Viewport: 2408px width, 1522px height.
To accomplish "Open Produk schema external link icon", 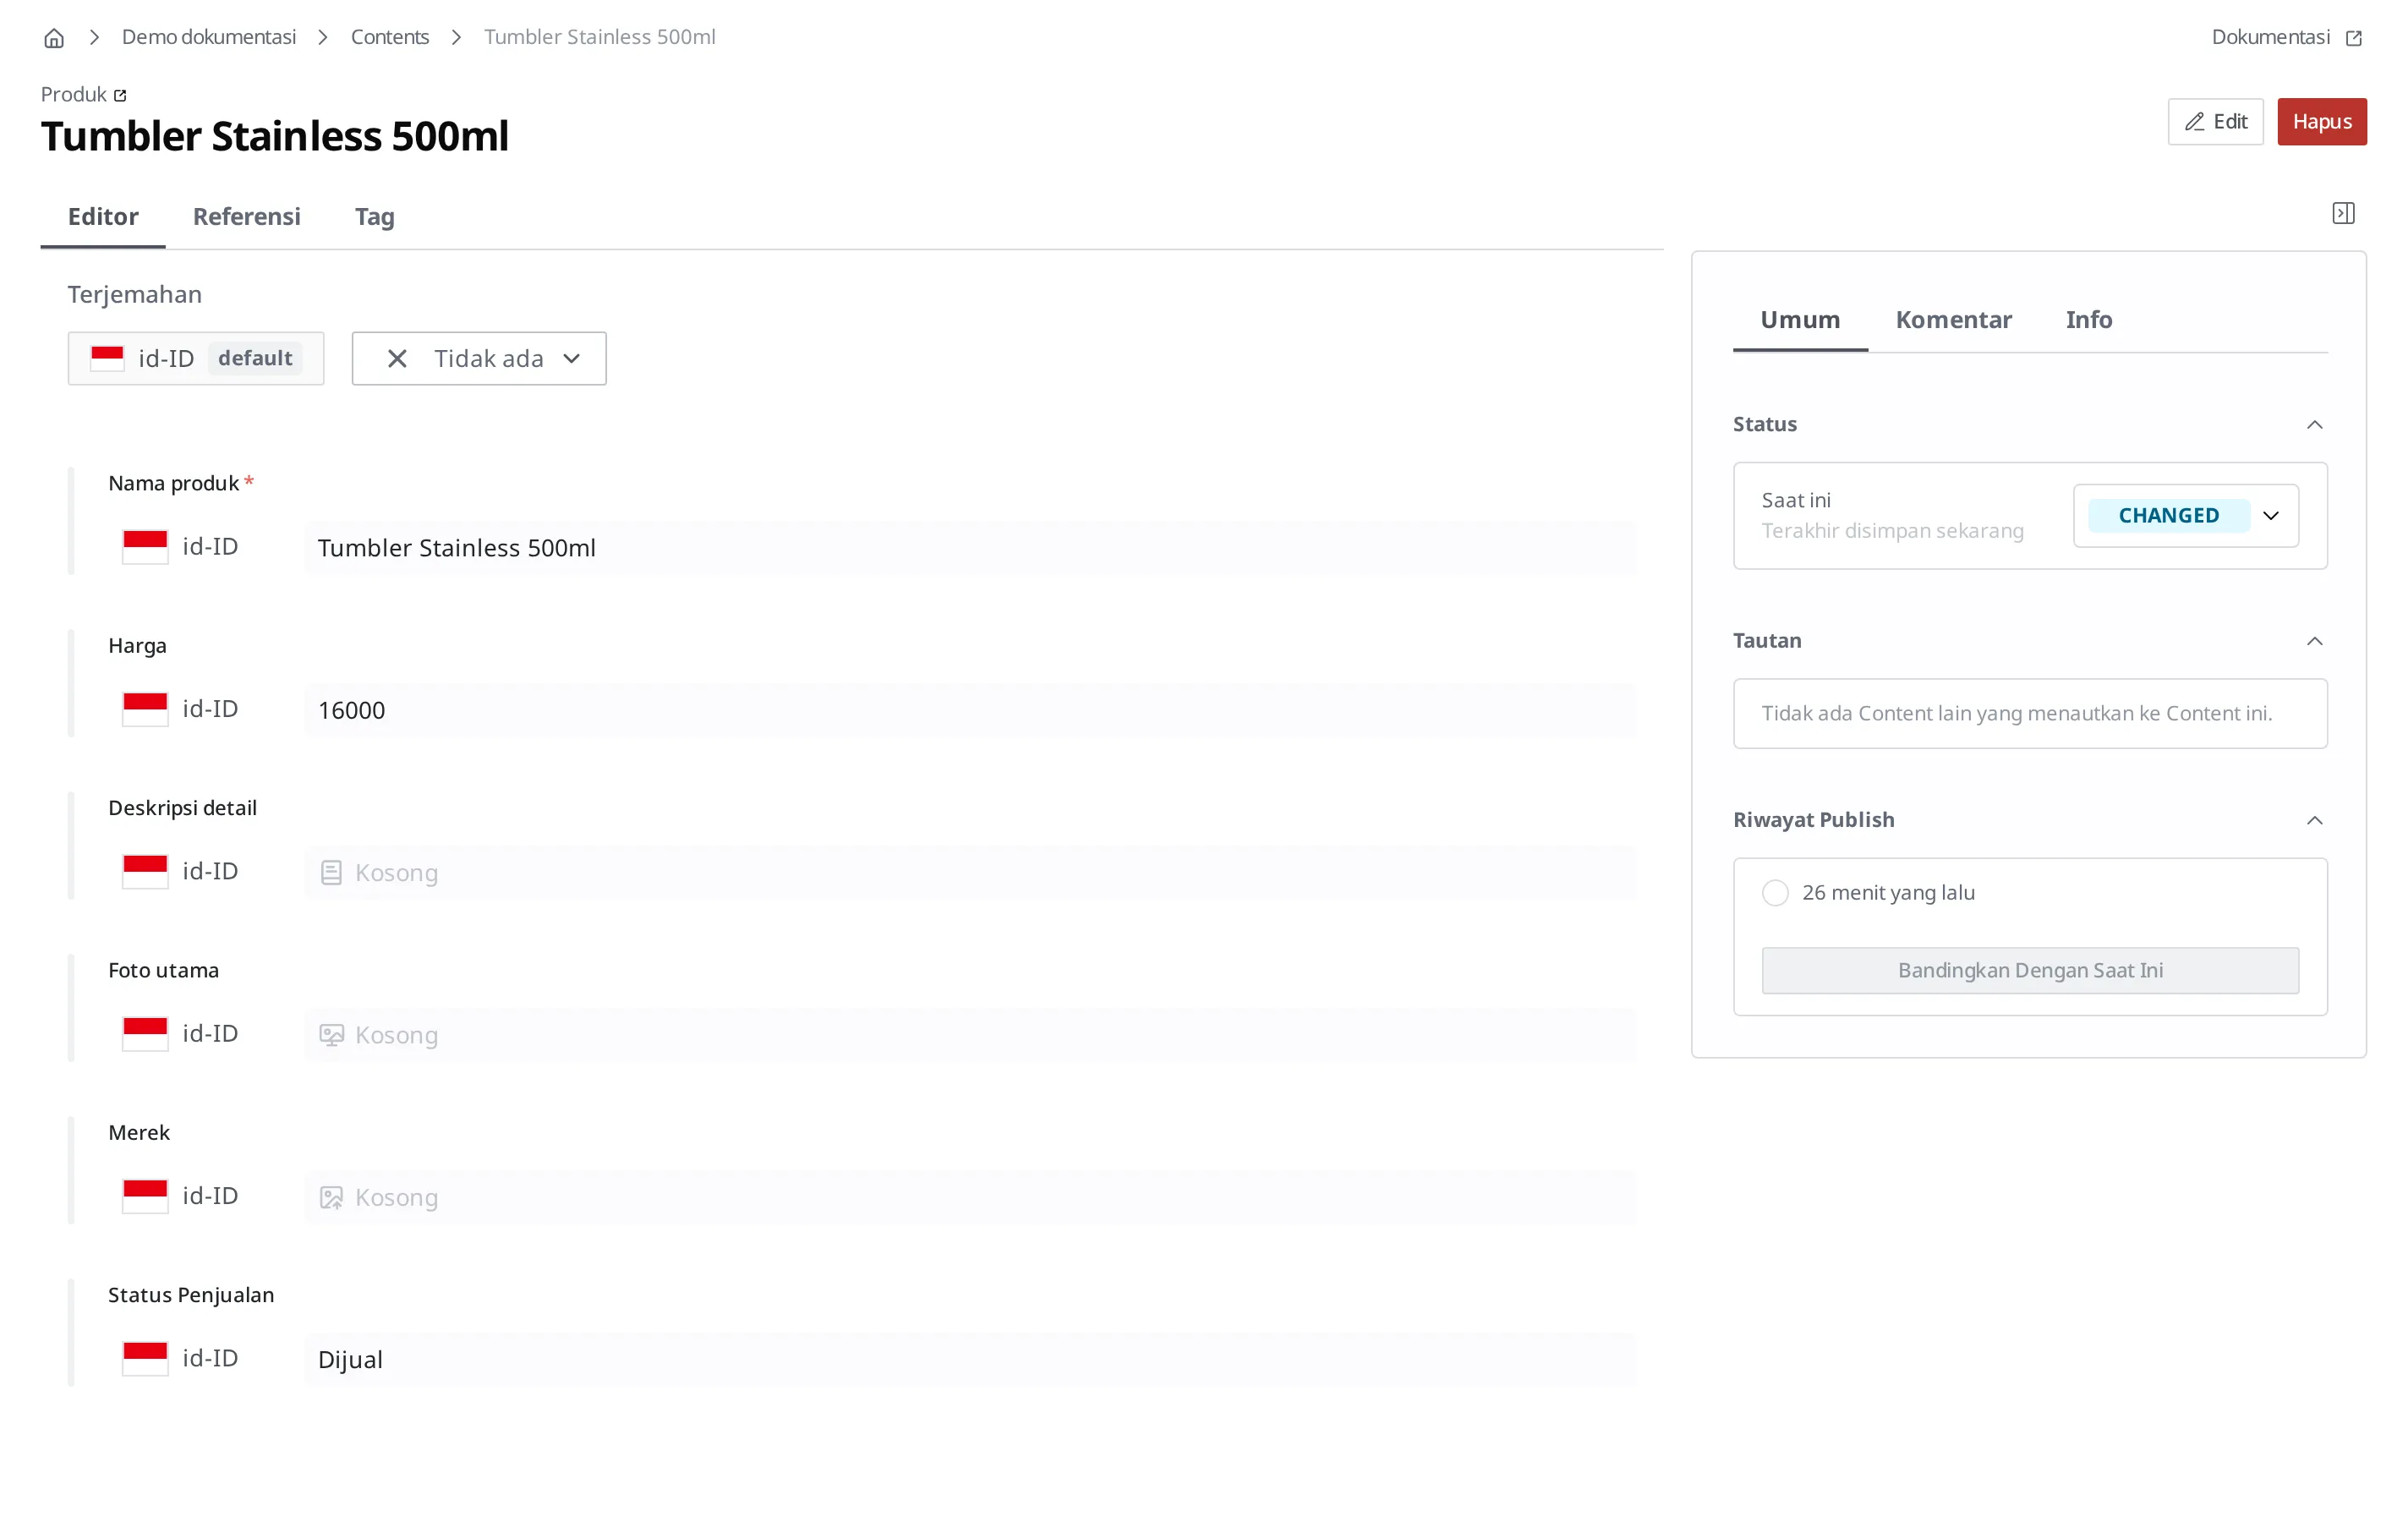I will (x=120, y=95).
